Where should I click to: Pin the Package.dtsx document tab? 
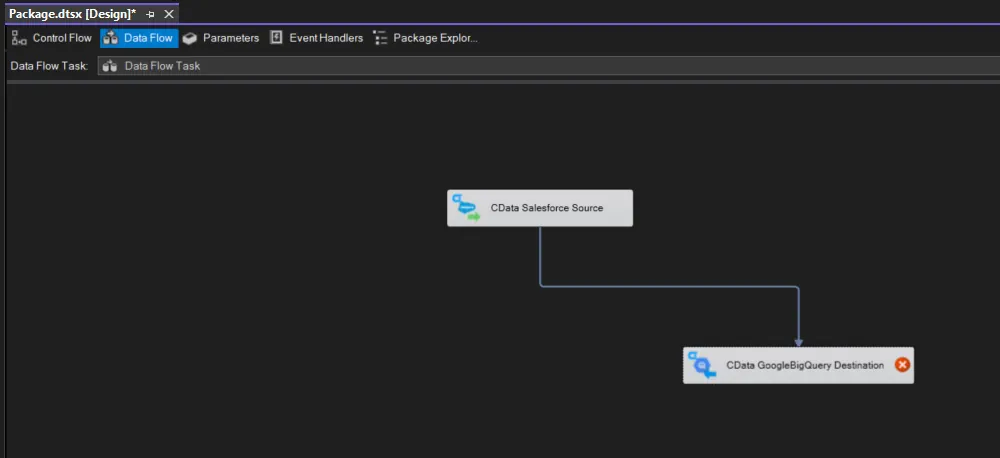tap(150, 14)
